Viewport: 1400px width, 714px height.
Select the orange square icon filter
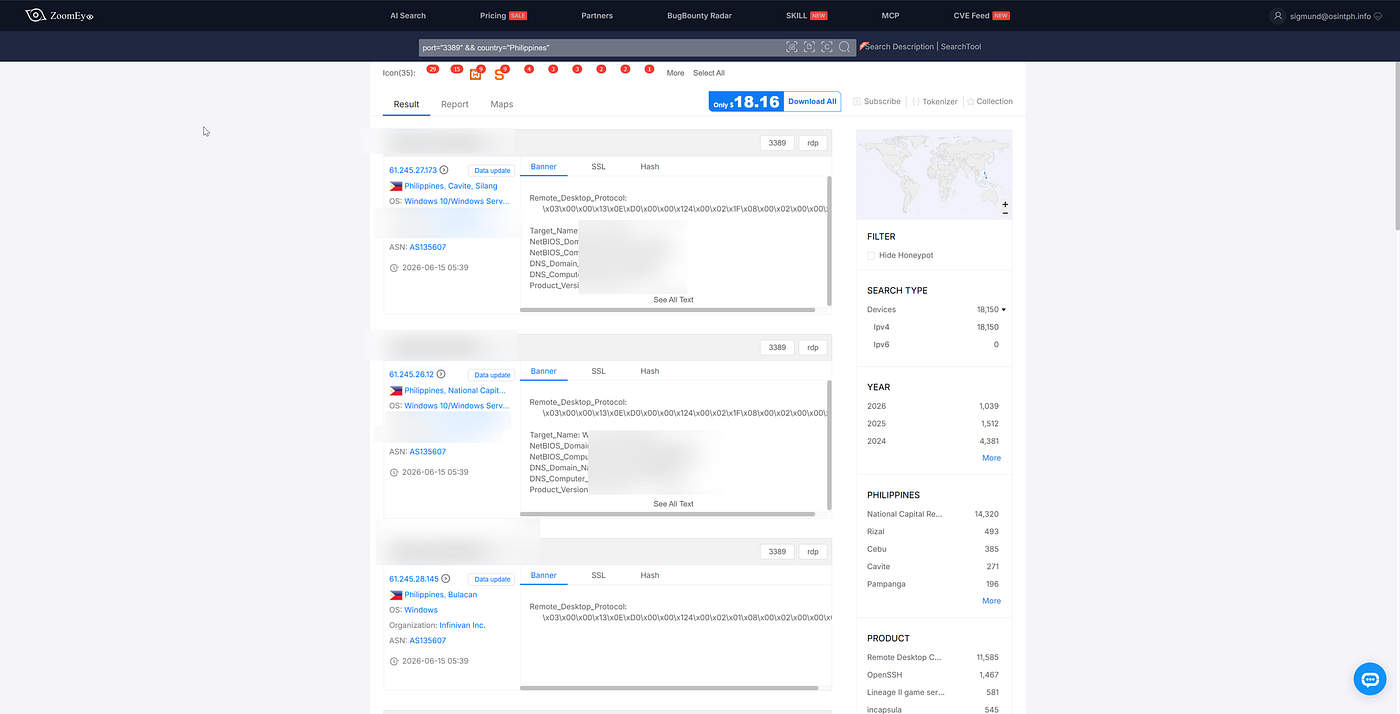pos(475,74)
